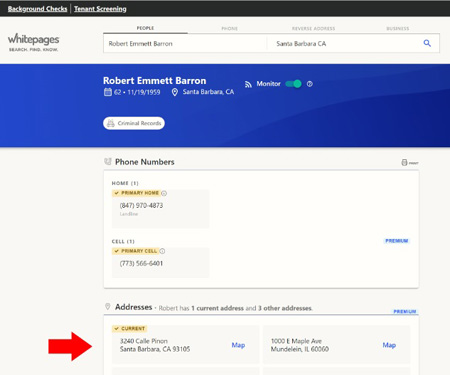The image size is (450, 375).
Task: Click the Monitor help question mark icon
Action: (310, 84)
